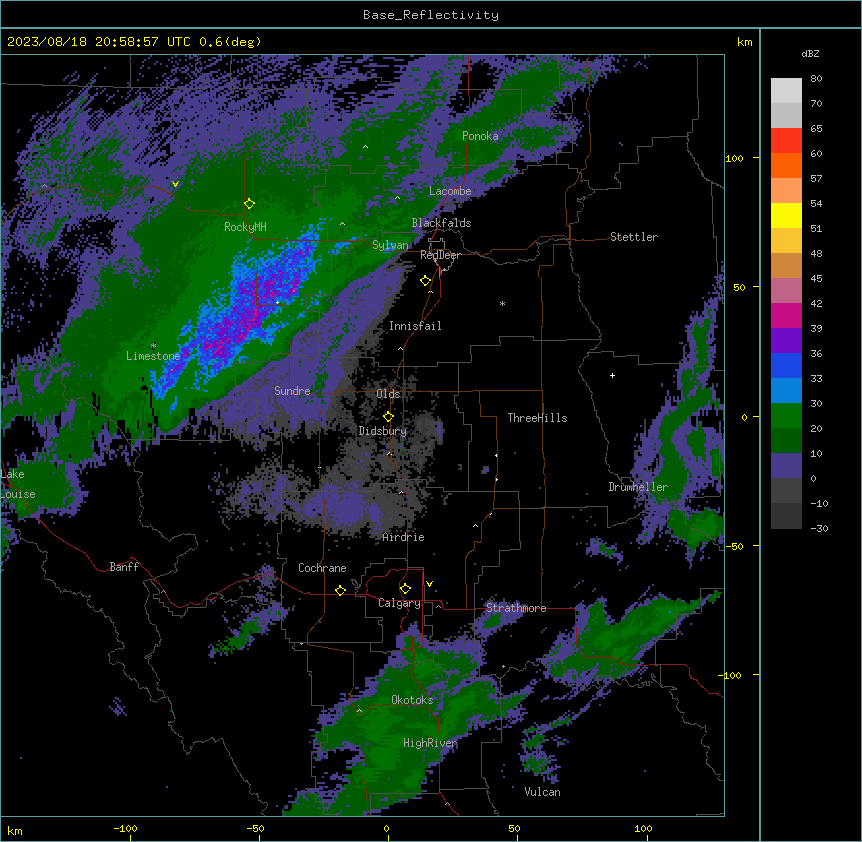Click the RockyMH label

click(245, 227)
